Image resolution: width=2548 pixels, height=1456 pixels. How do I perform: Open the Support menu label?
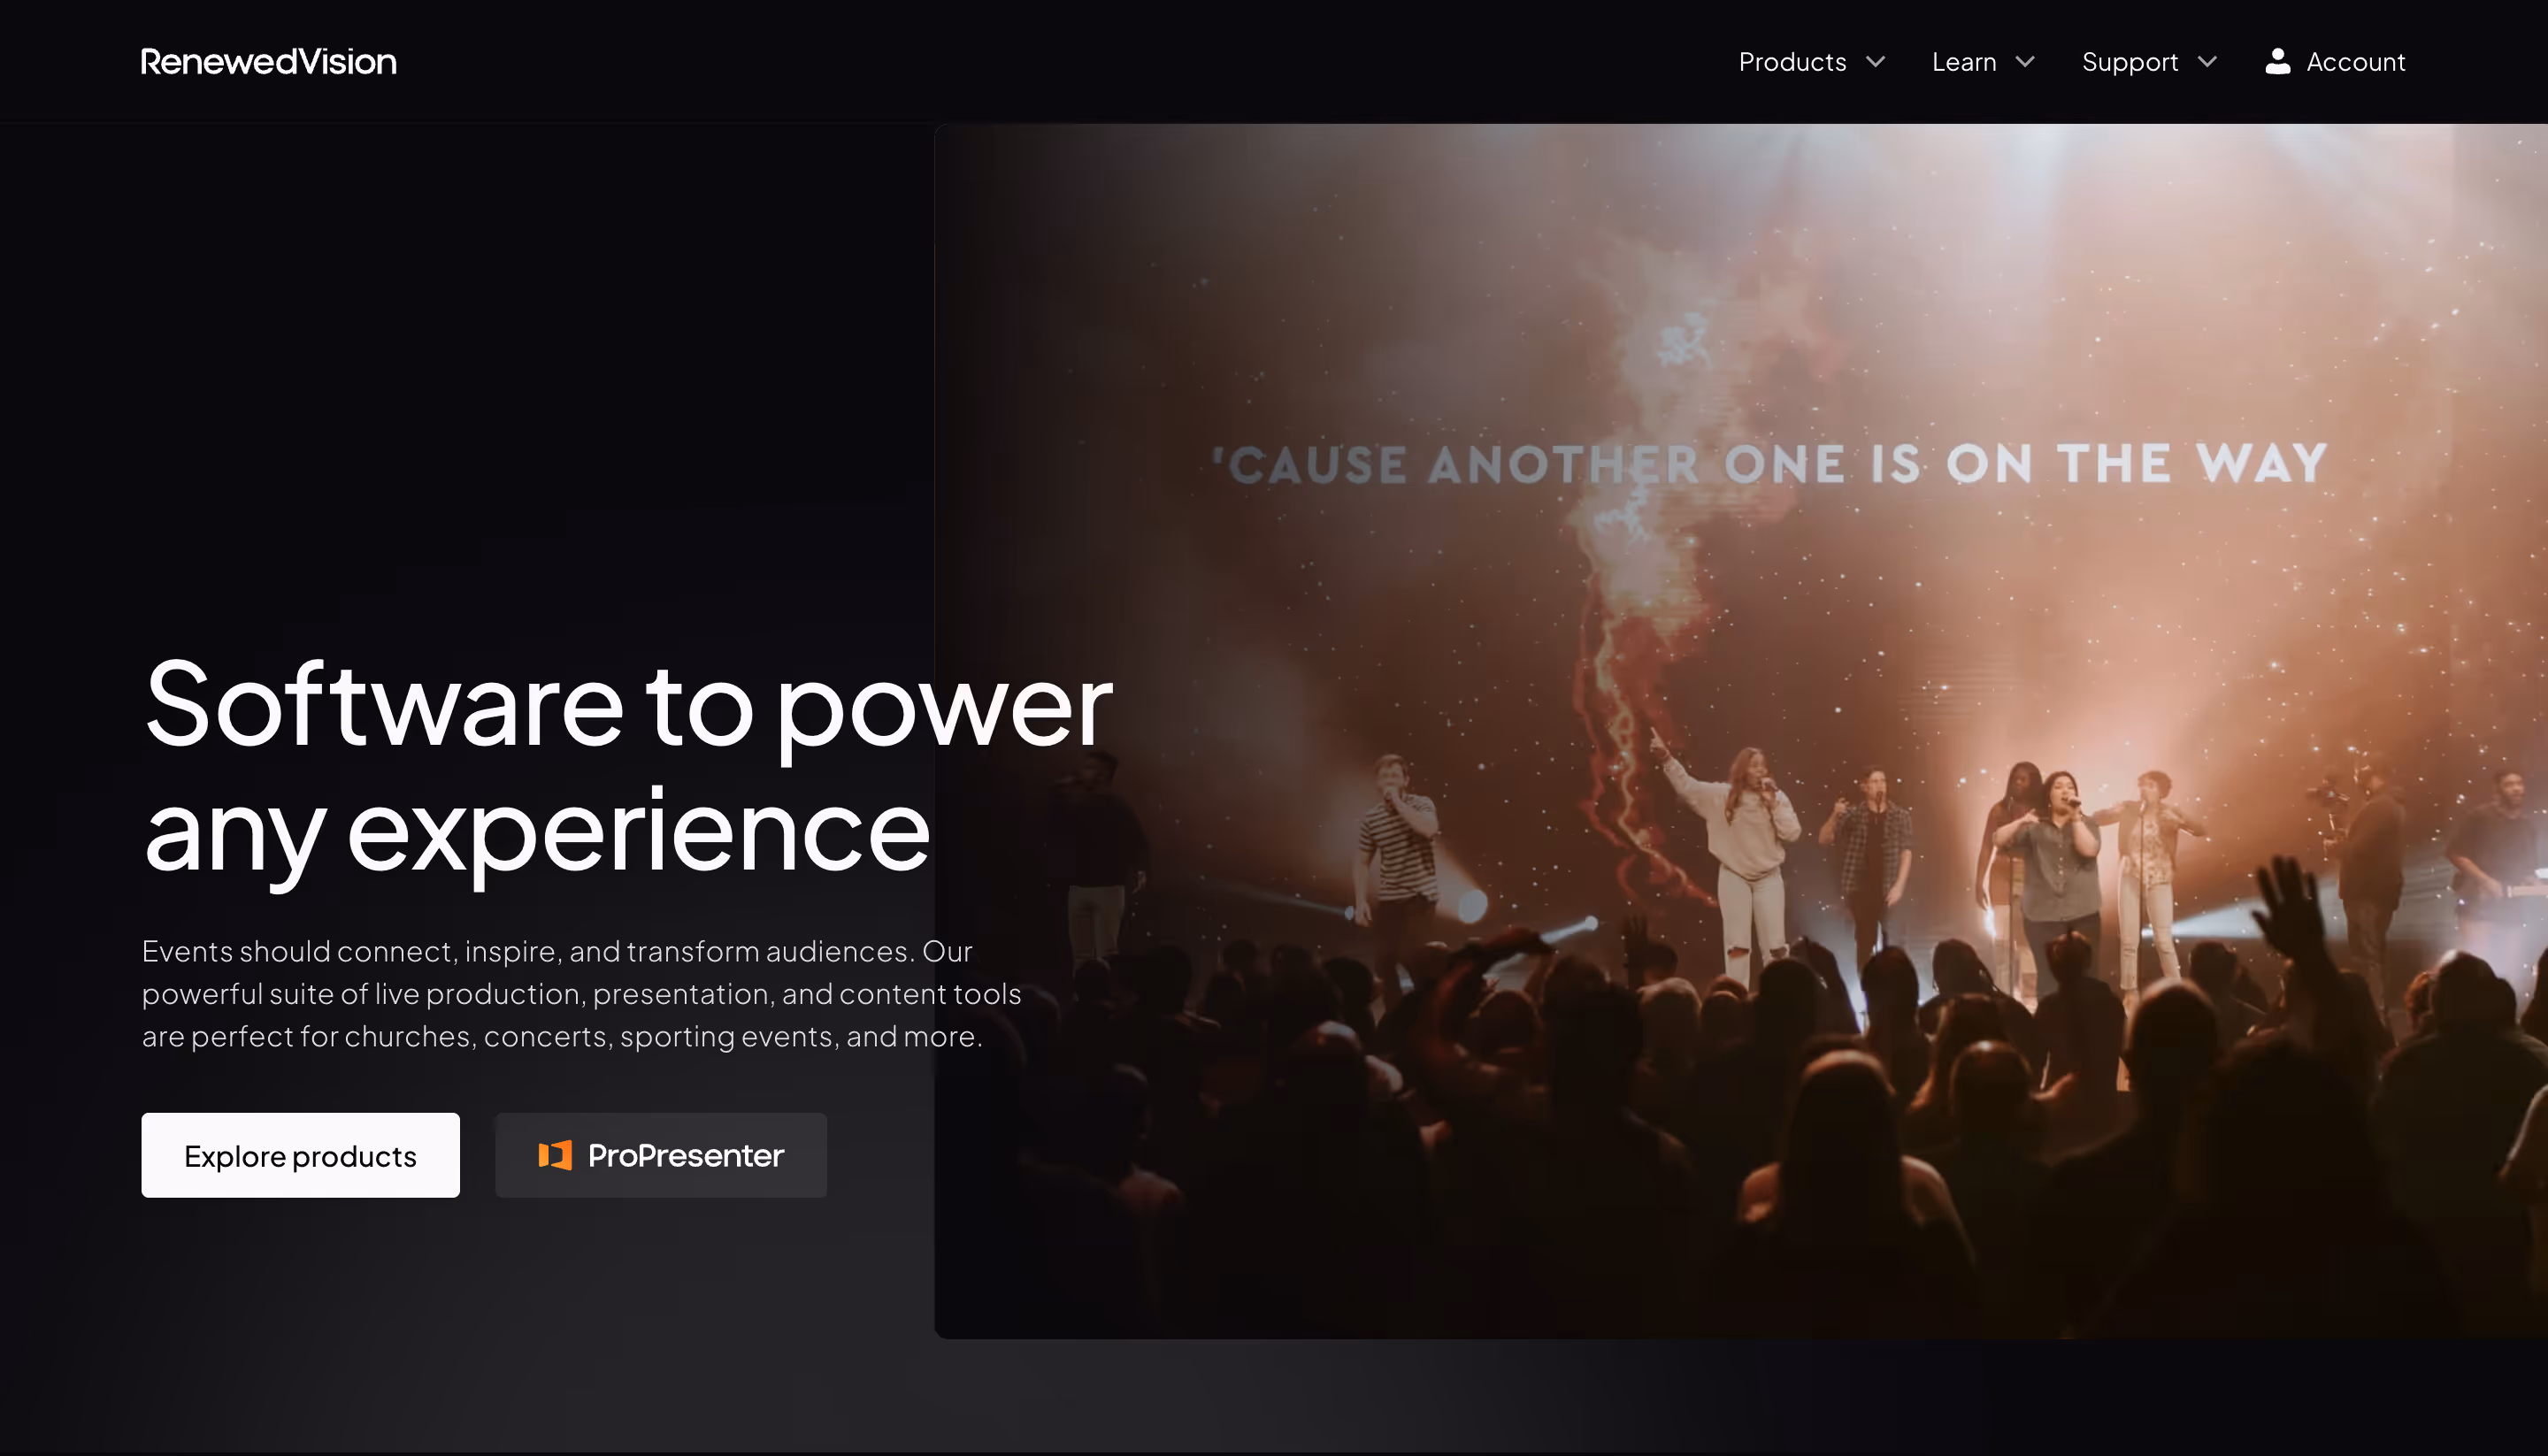tap(2129, 62)
